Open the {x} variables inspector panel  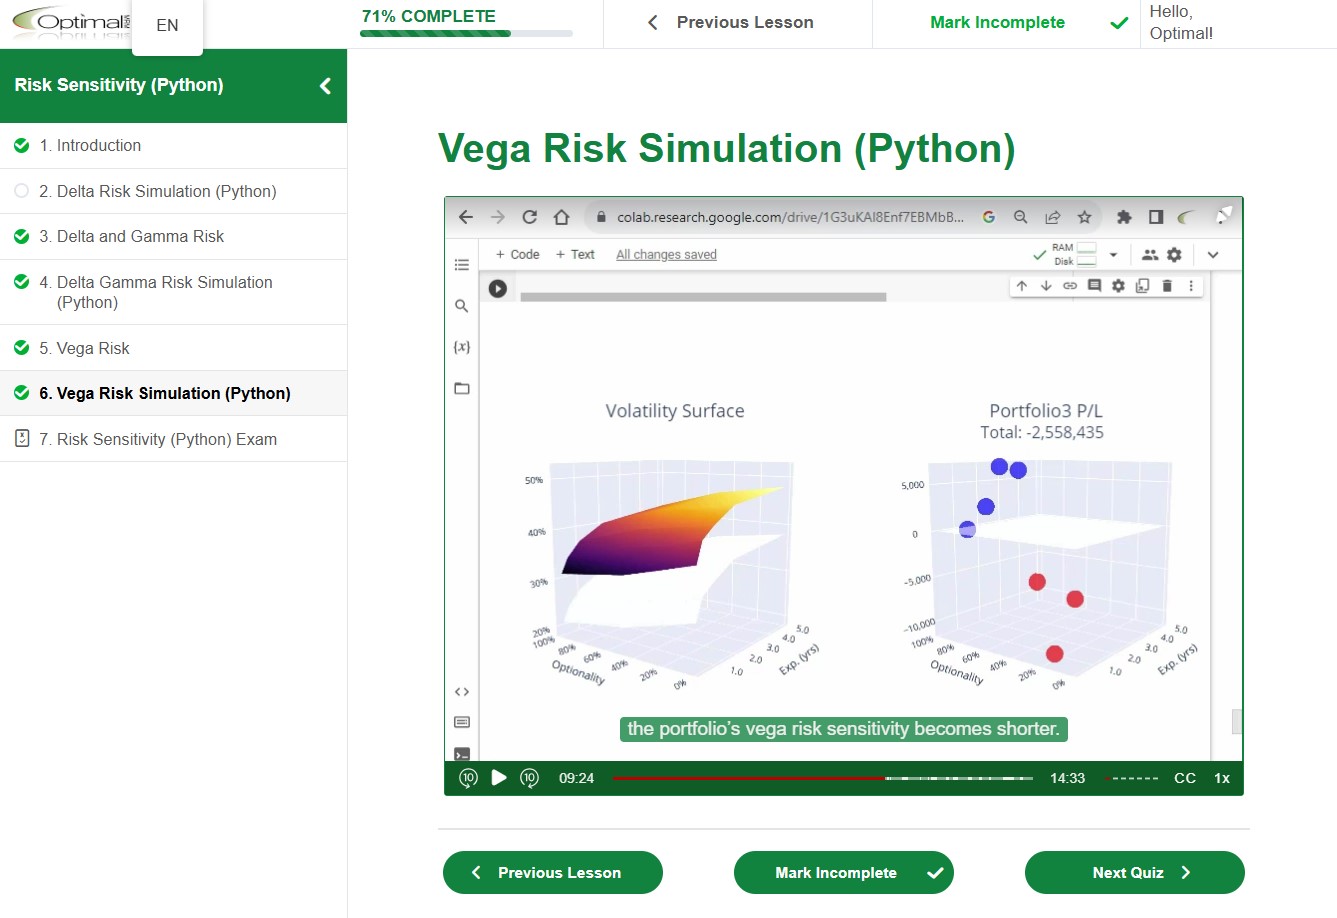tap(461, 347)
